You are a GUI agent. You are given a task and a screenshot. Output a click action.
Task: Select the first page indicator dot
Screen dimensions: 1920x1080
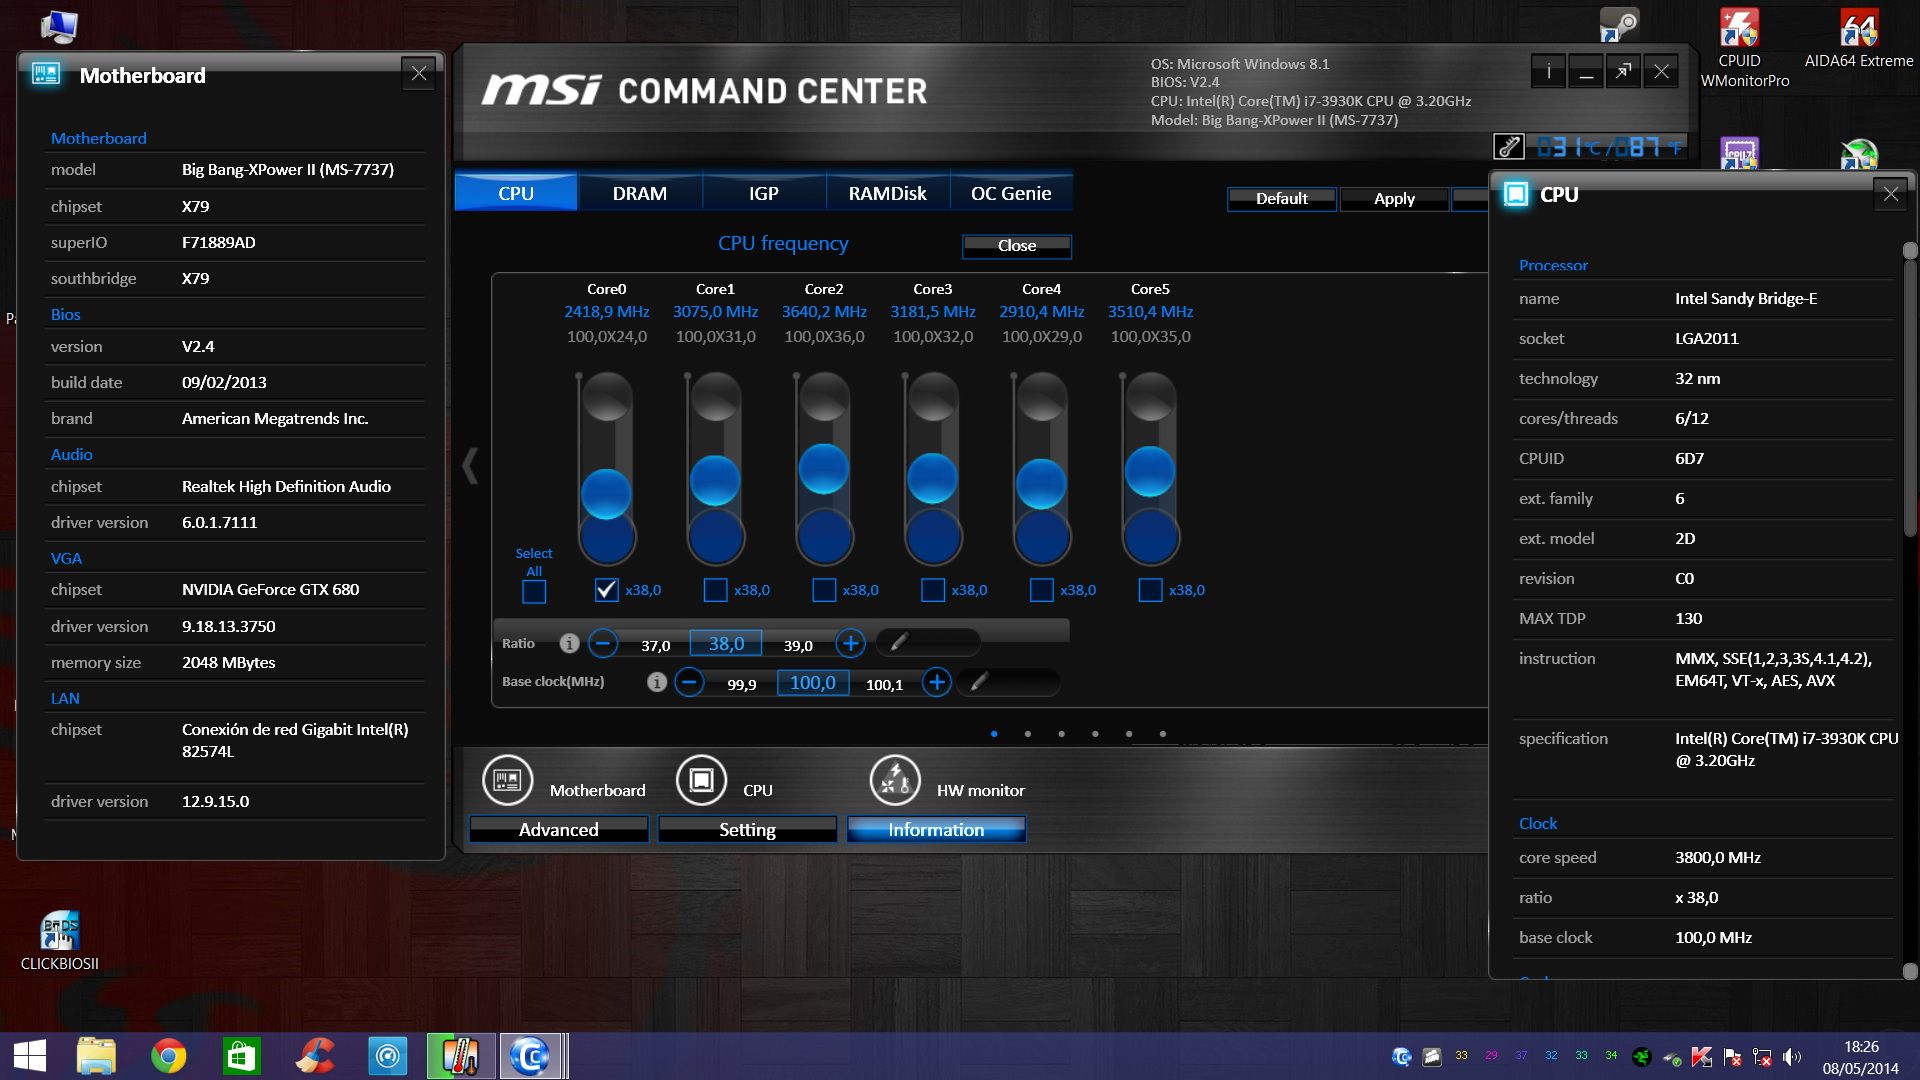994,734
